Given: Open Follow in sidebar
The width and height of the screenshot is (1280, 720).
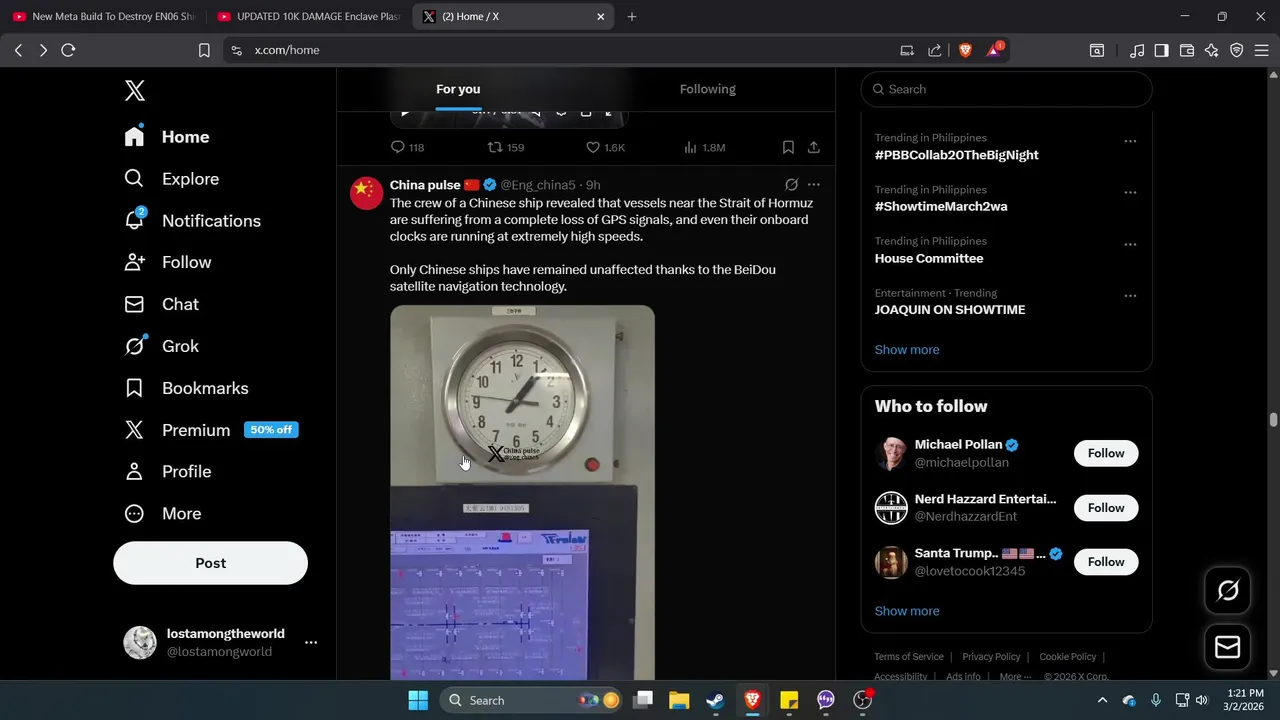Looking at the screenshot, I should click(x=167, y=262).
